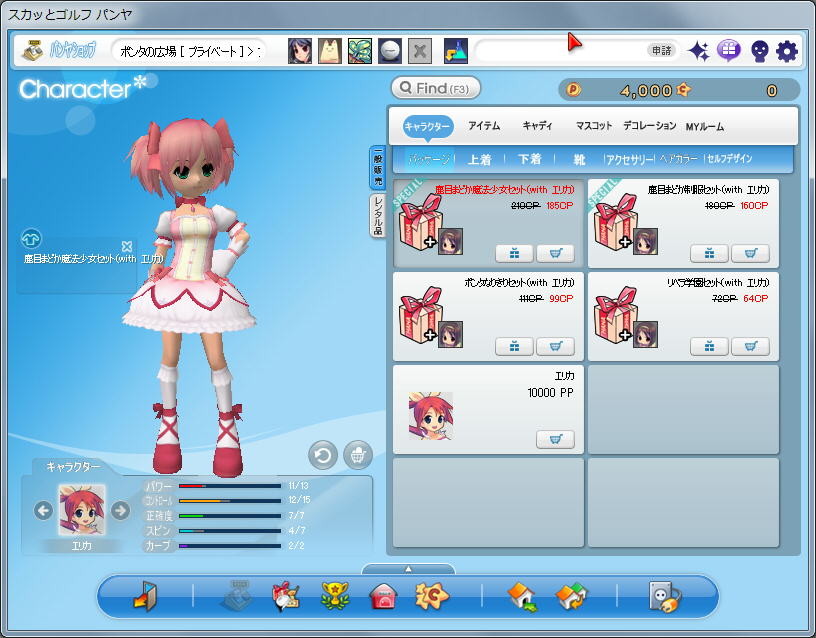
Task: Select the dark-haired girl character icon in top bar
Action: (300, 51)
